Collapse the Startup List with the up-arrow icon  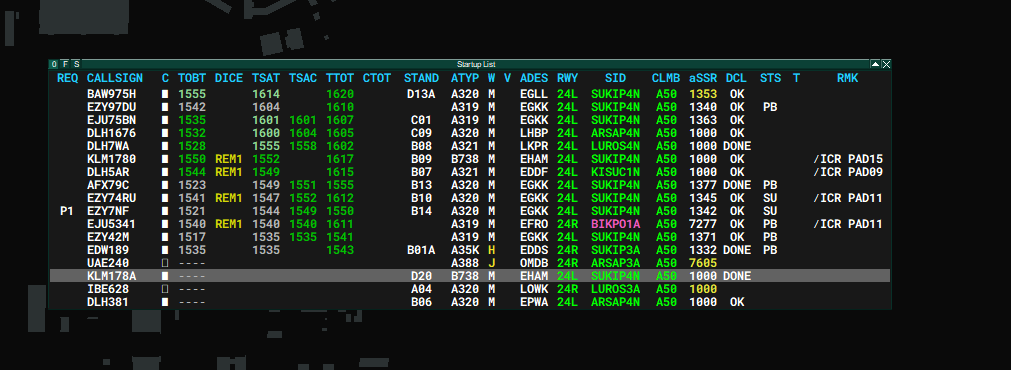[875, 64]
